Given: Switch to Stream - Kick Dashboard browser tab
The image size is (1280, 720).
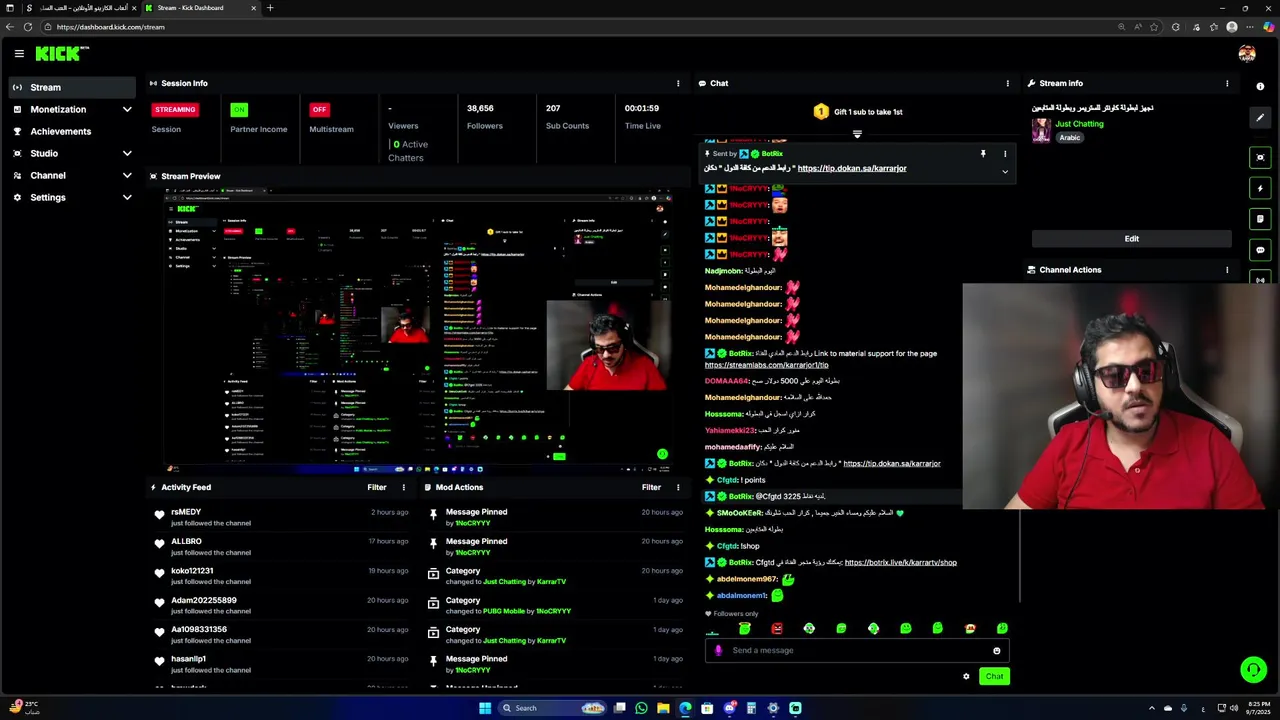Looking at the screenshot, I should pyautogui.click(x=200, y=8).
